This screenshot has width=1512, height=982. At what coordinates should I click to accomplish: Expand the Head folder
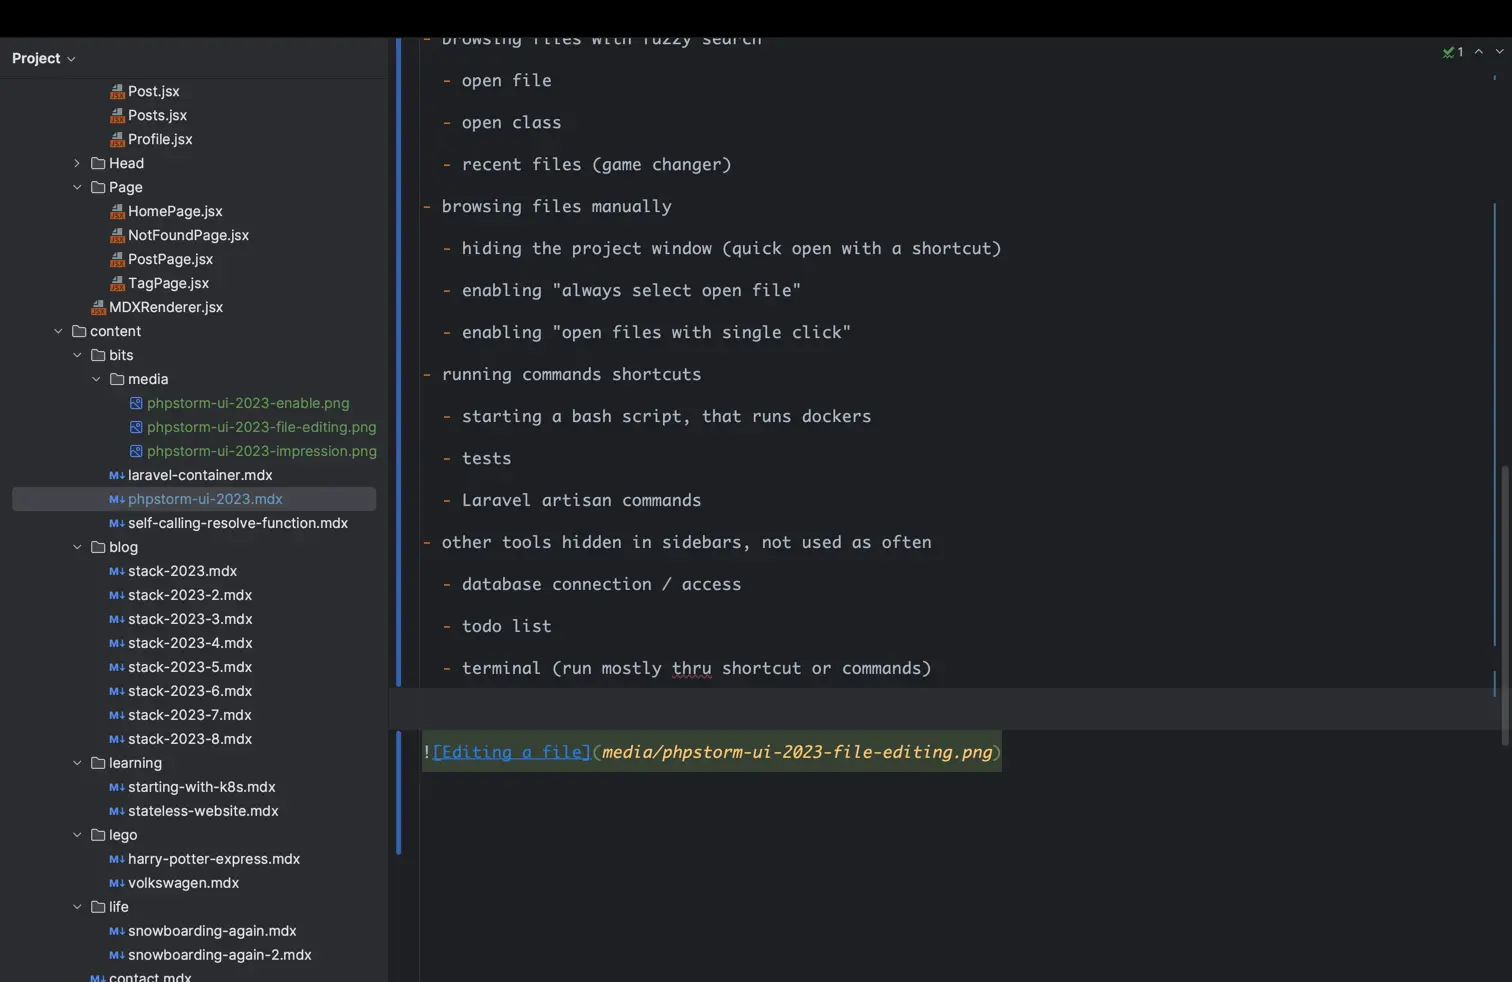(x=78, y=163)
